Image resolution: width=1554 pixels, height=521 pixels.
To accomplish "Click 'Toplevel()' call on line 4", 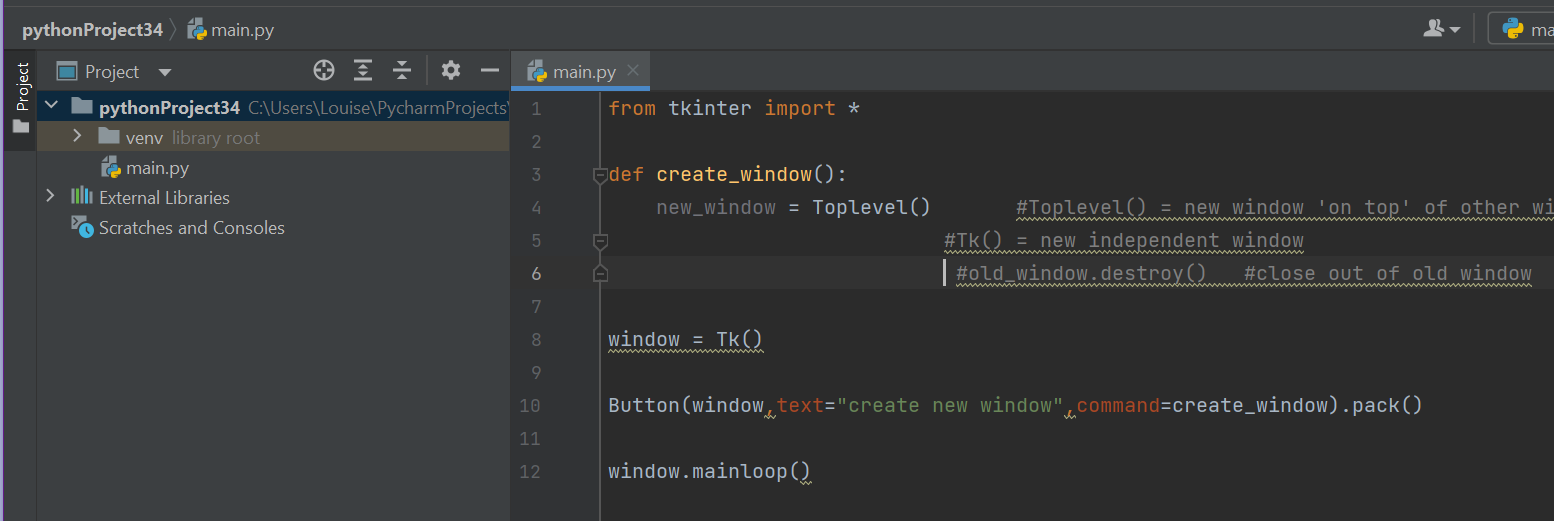I will [x=871, y=207].
